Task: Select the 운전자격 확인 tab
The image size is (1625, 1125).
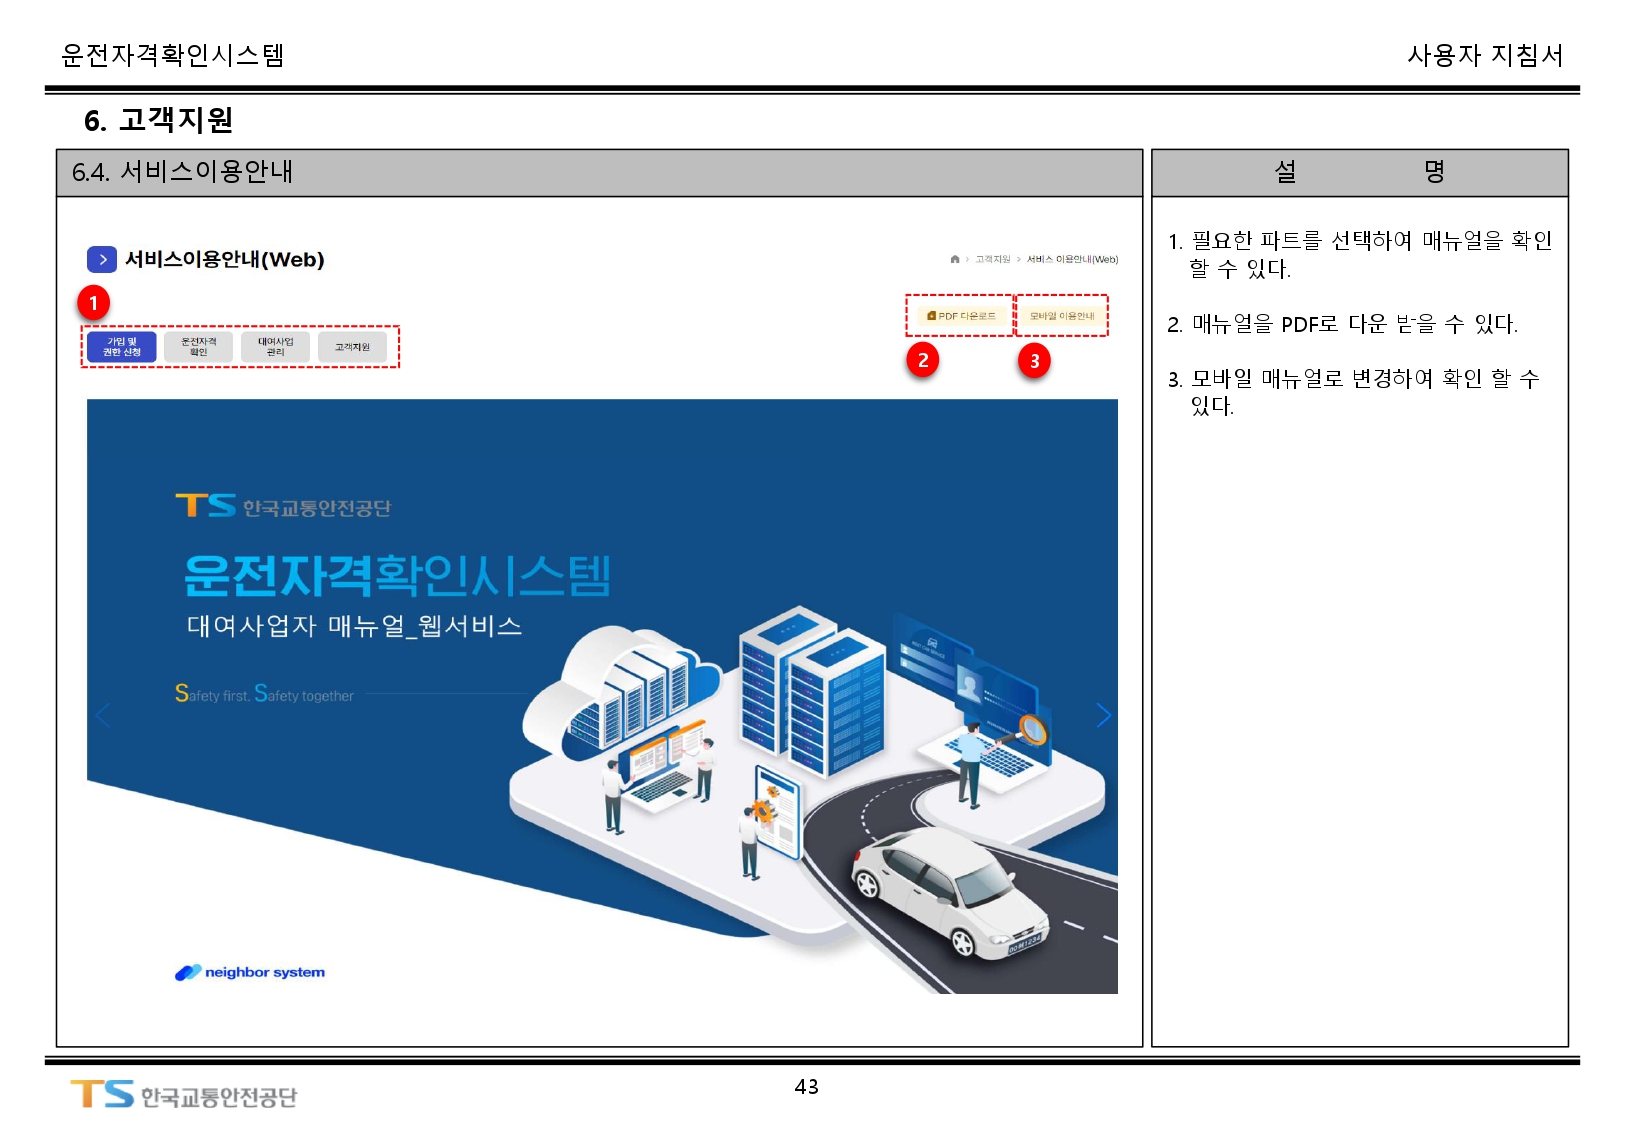Action: [198, 347]
